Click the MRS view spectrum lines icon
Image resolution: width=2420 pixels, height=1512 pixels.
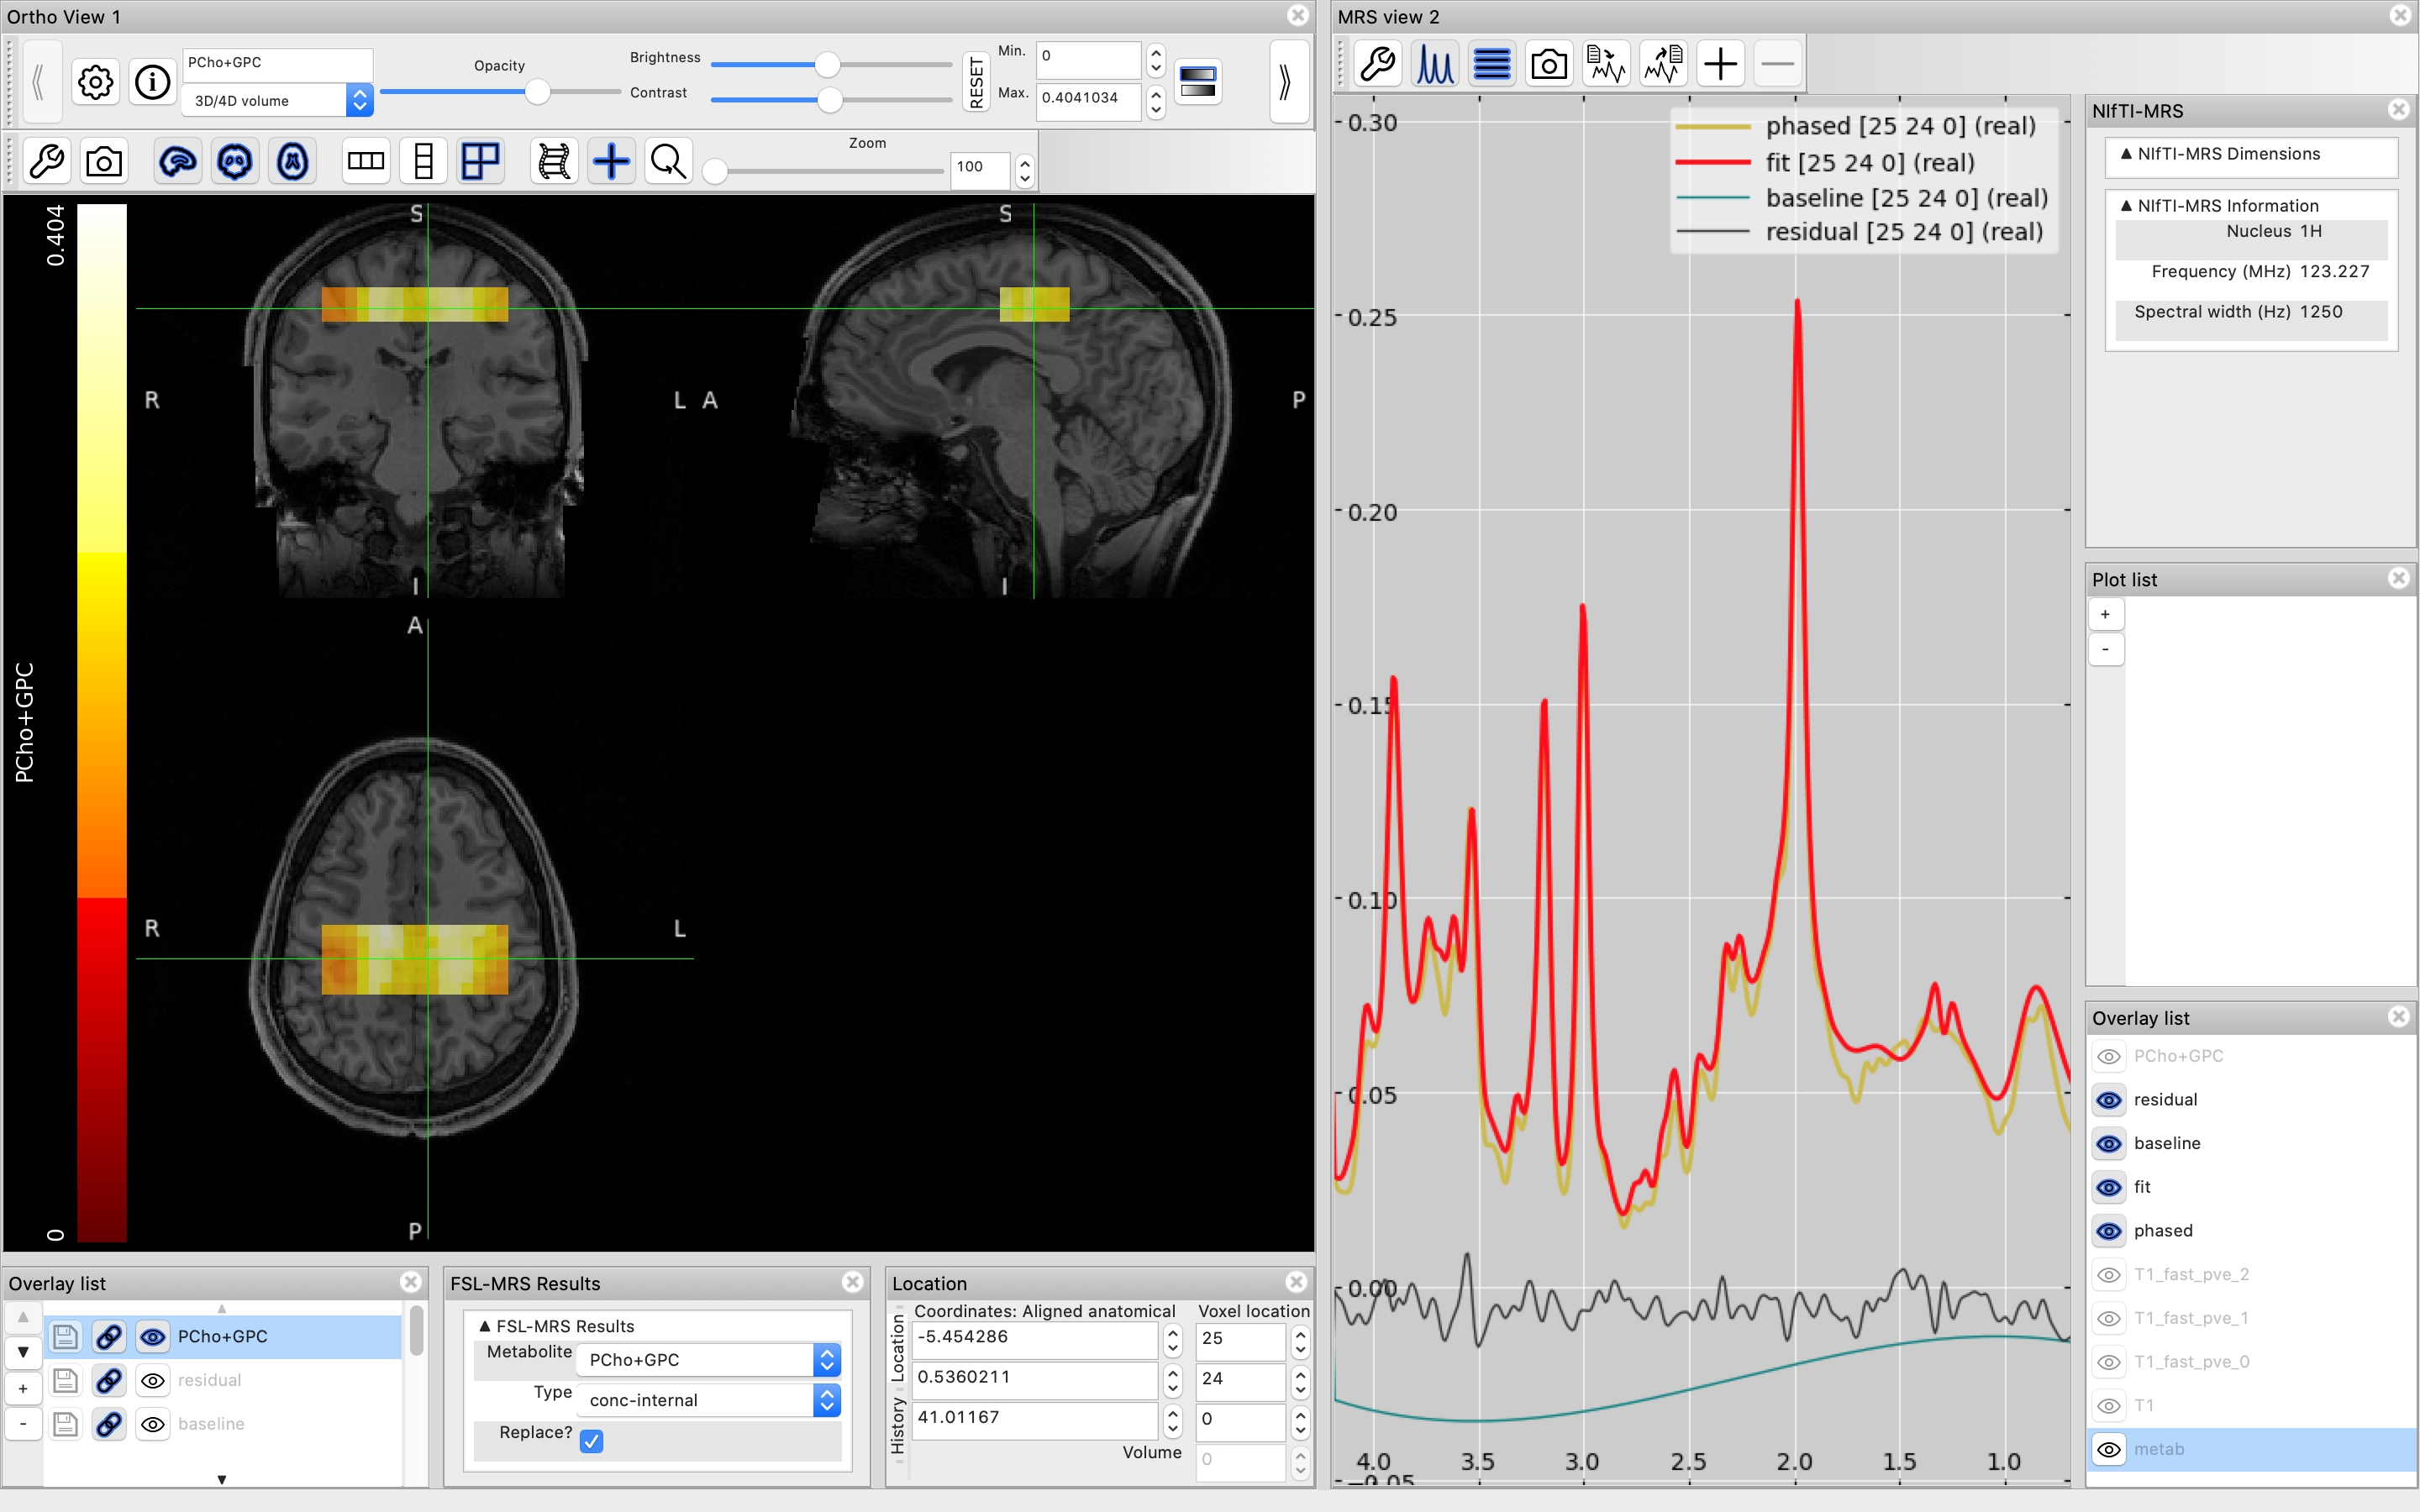pos(1434,65)
